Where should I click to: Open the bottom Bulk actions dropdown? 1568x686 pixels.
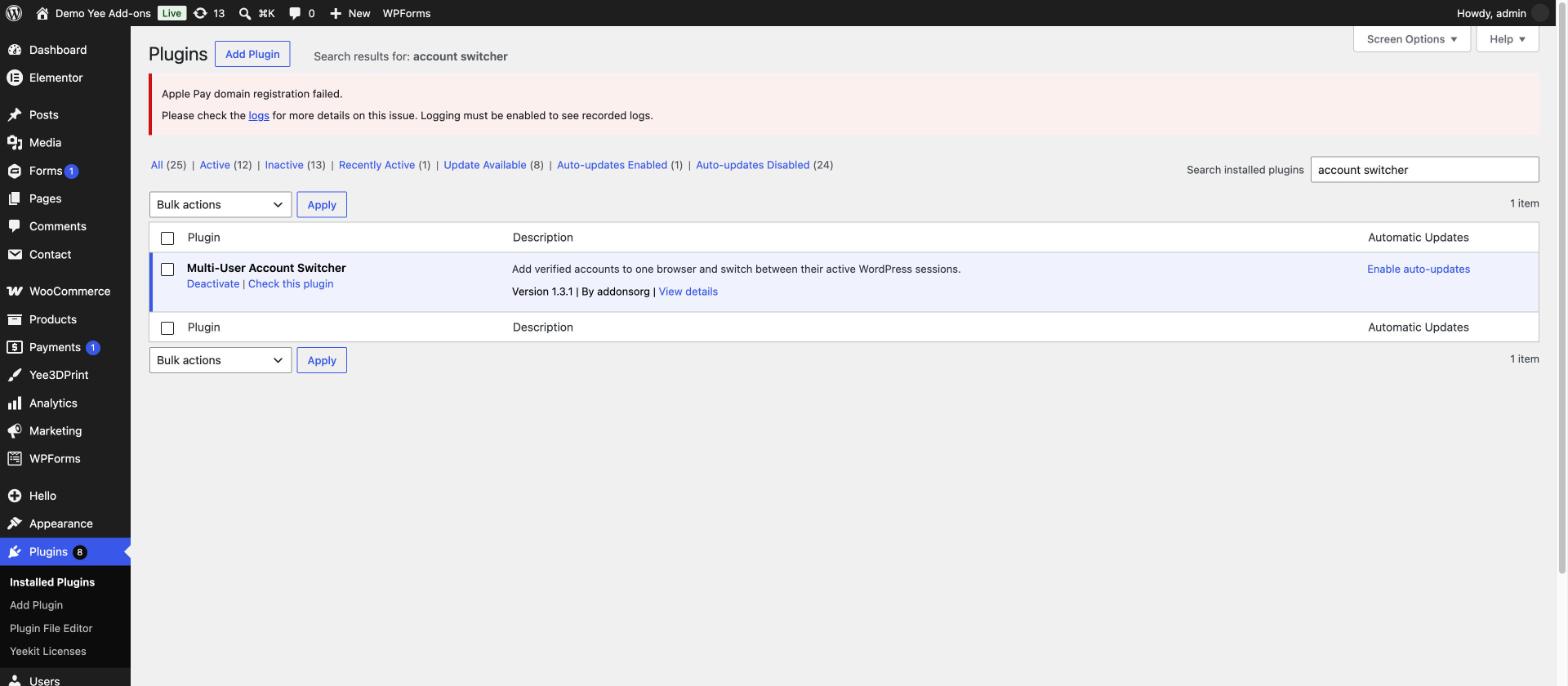click(220, 360)
